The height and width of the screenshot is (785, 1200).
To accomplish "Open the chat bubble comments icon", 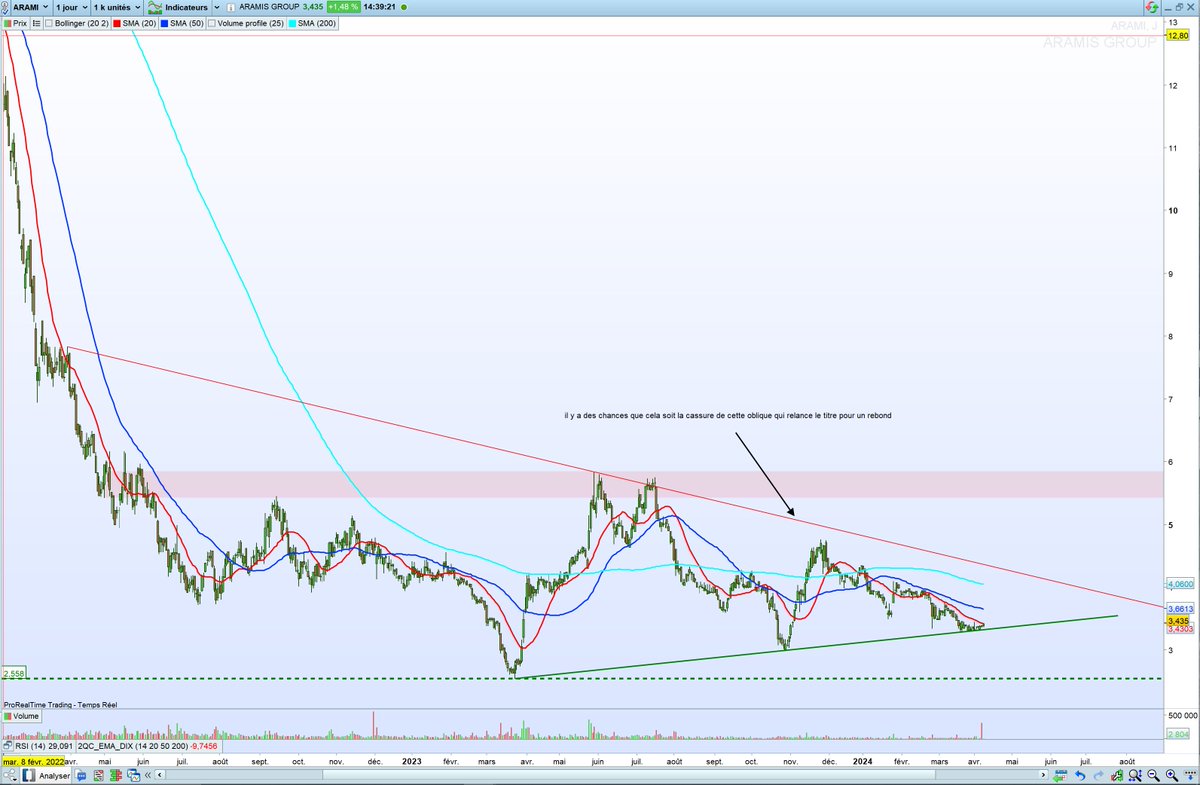I will click(x=81, y=775).
